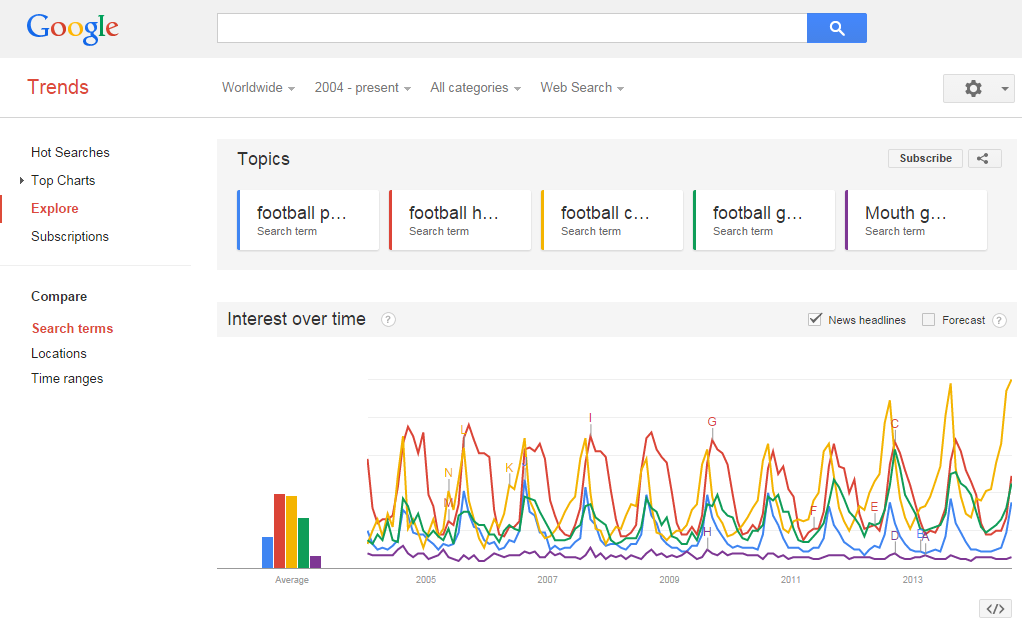Click into the Google search input field

click(512, 28)
